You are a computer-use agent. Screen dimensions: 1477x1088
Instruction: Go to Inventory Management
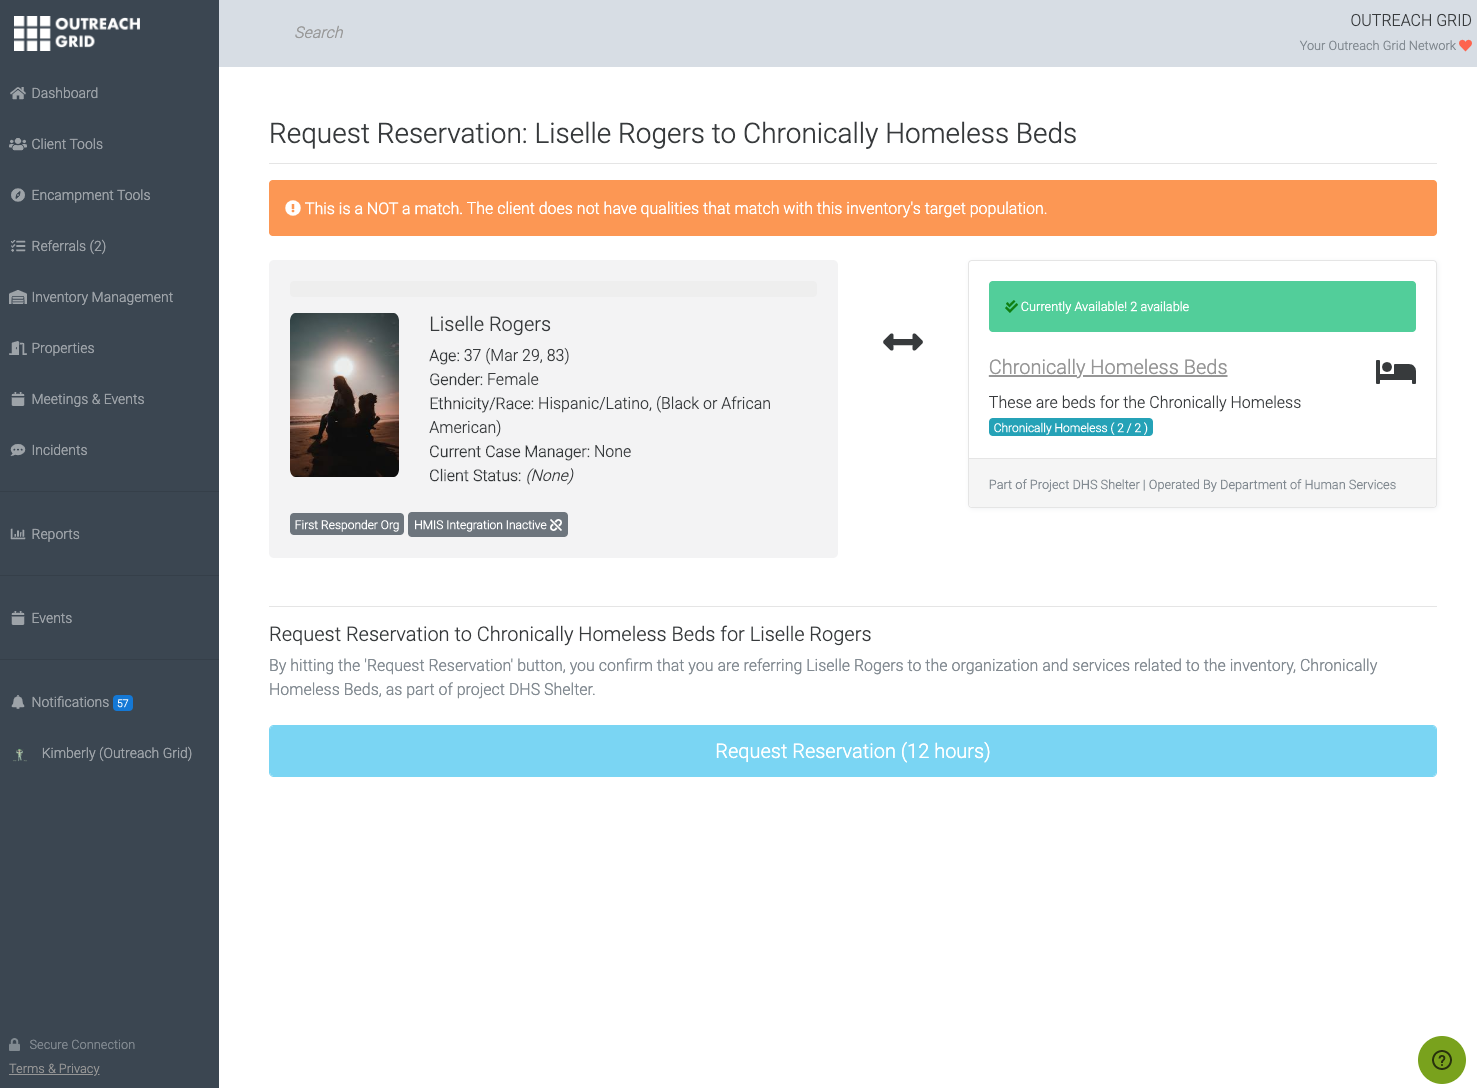pyautogui.click(x=101, y=297)
